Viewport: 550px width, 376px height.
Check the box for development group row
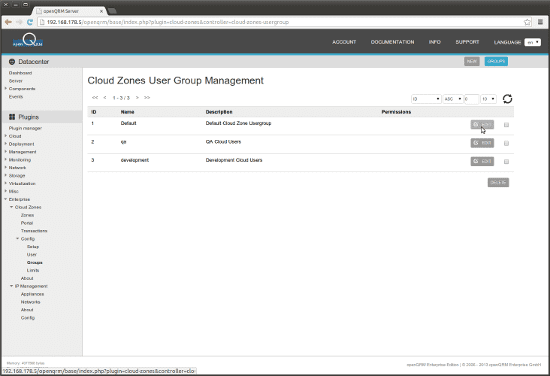tap(506, 162)
